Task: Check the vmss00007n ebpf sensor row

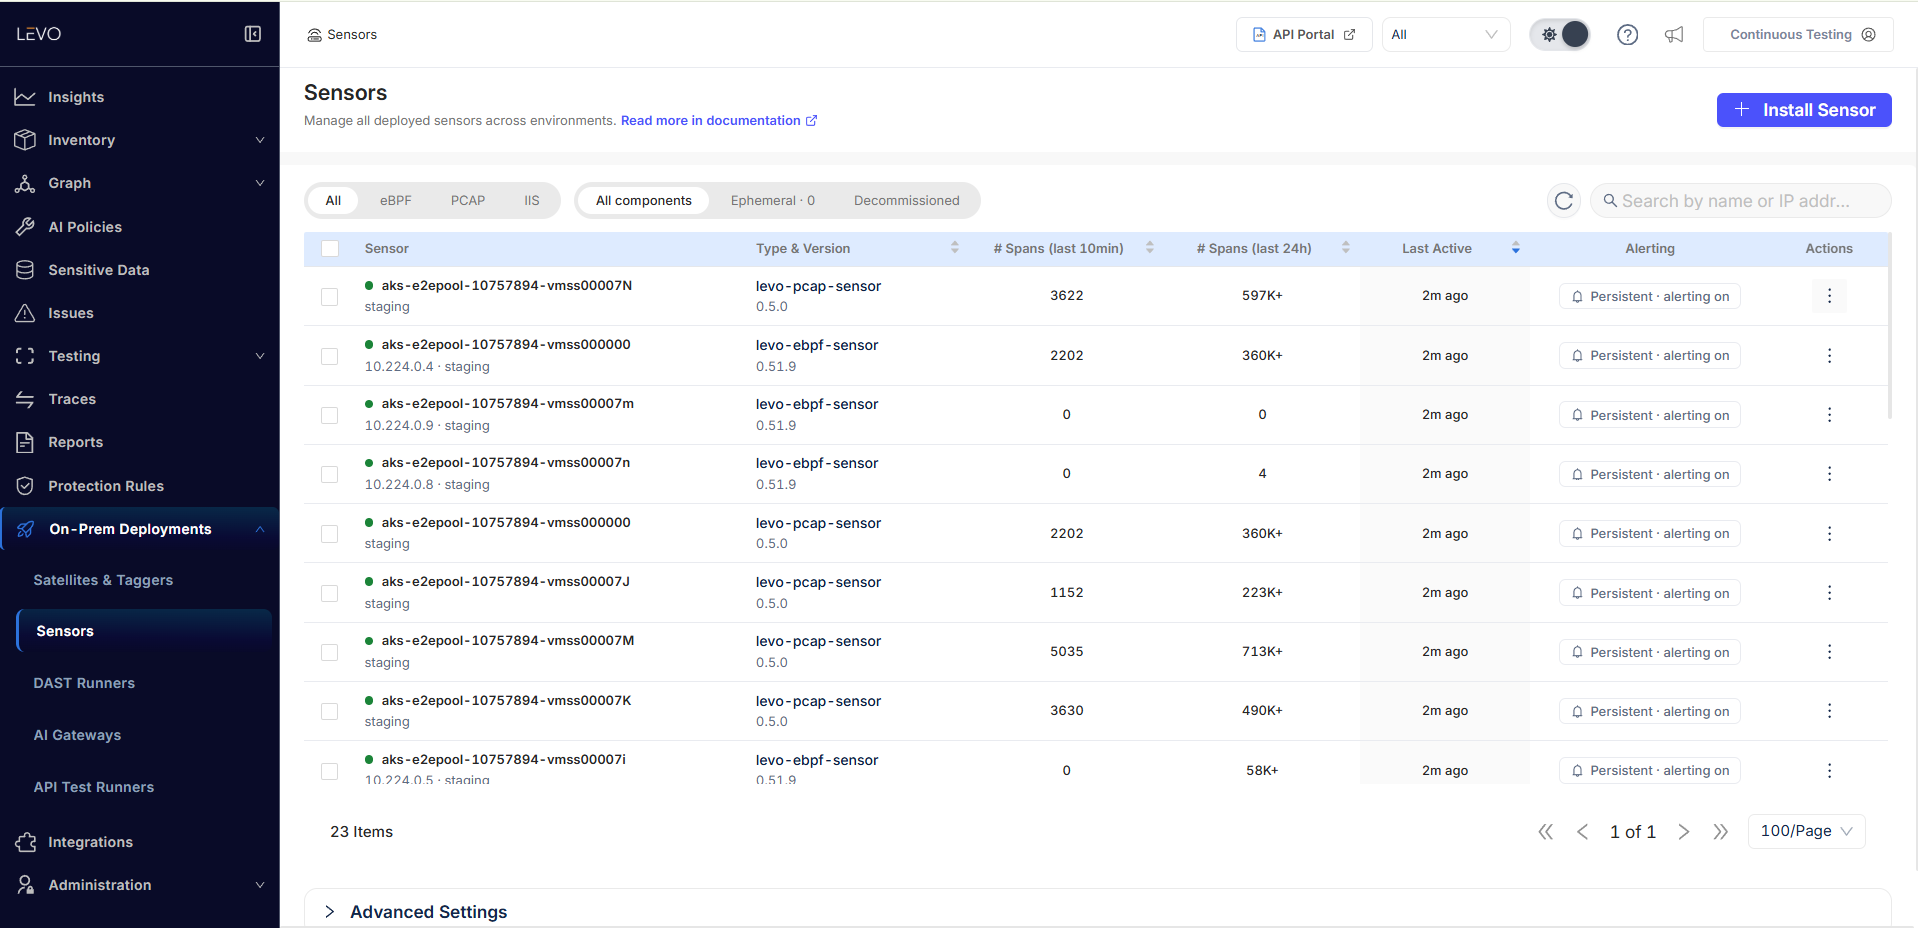Action: [329, 474]
